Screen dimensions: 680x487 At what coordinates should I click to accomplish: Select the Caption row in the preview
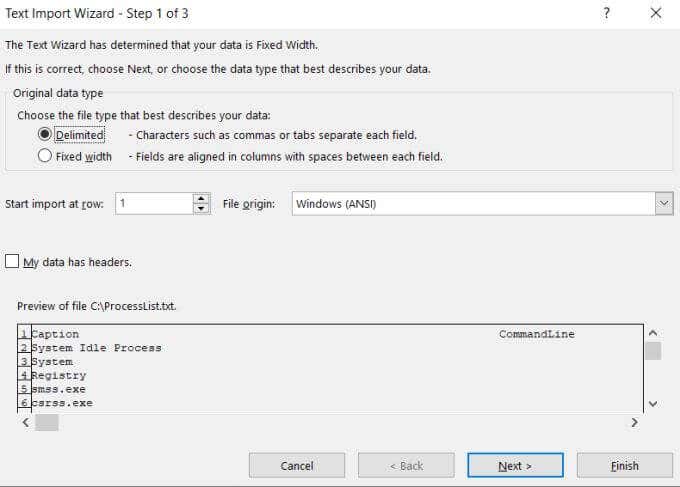[x=56, y=334]
